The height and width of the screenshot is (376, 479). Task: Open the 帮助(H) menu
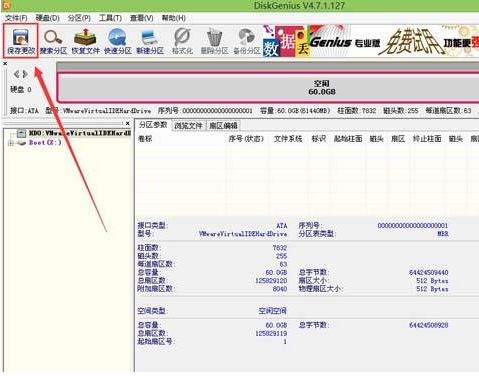click(x=174, y=18)
